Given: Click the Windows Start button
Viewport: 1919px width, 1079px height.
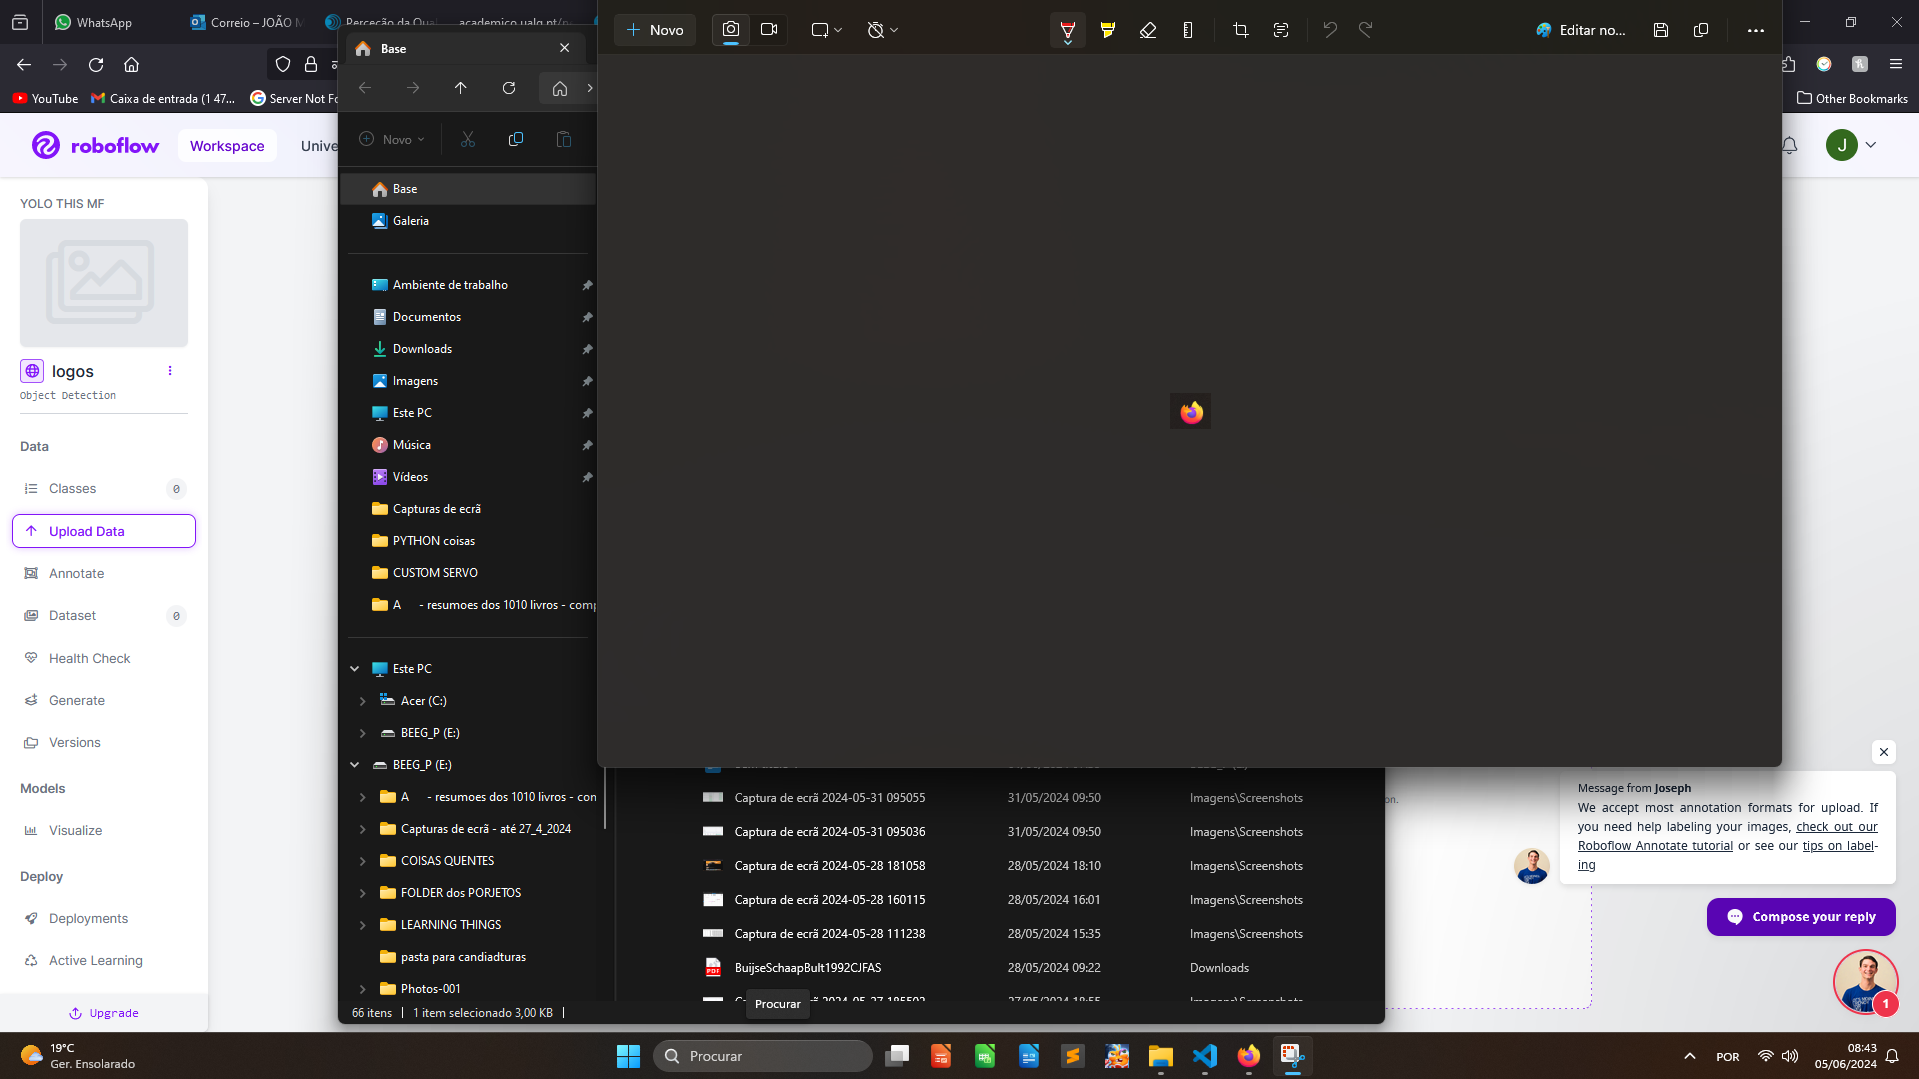Looking at the screenshot, I should coord(628,1056).
